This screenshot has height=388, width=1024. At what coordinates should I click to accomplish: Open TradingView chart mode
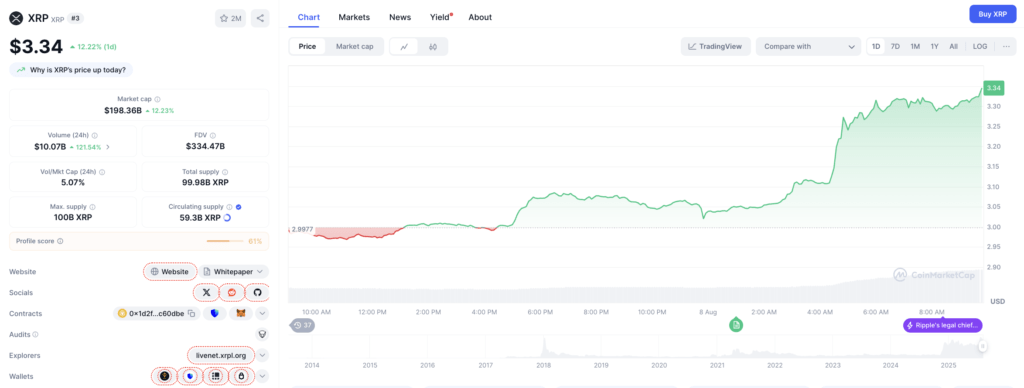click(x=715, y=46)
